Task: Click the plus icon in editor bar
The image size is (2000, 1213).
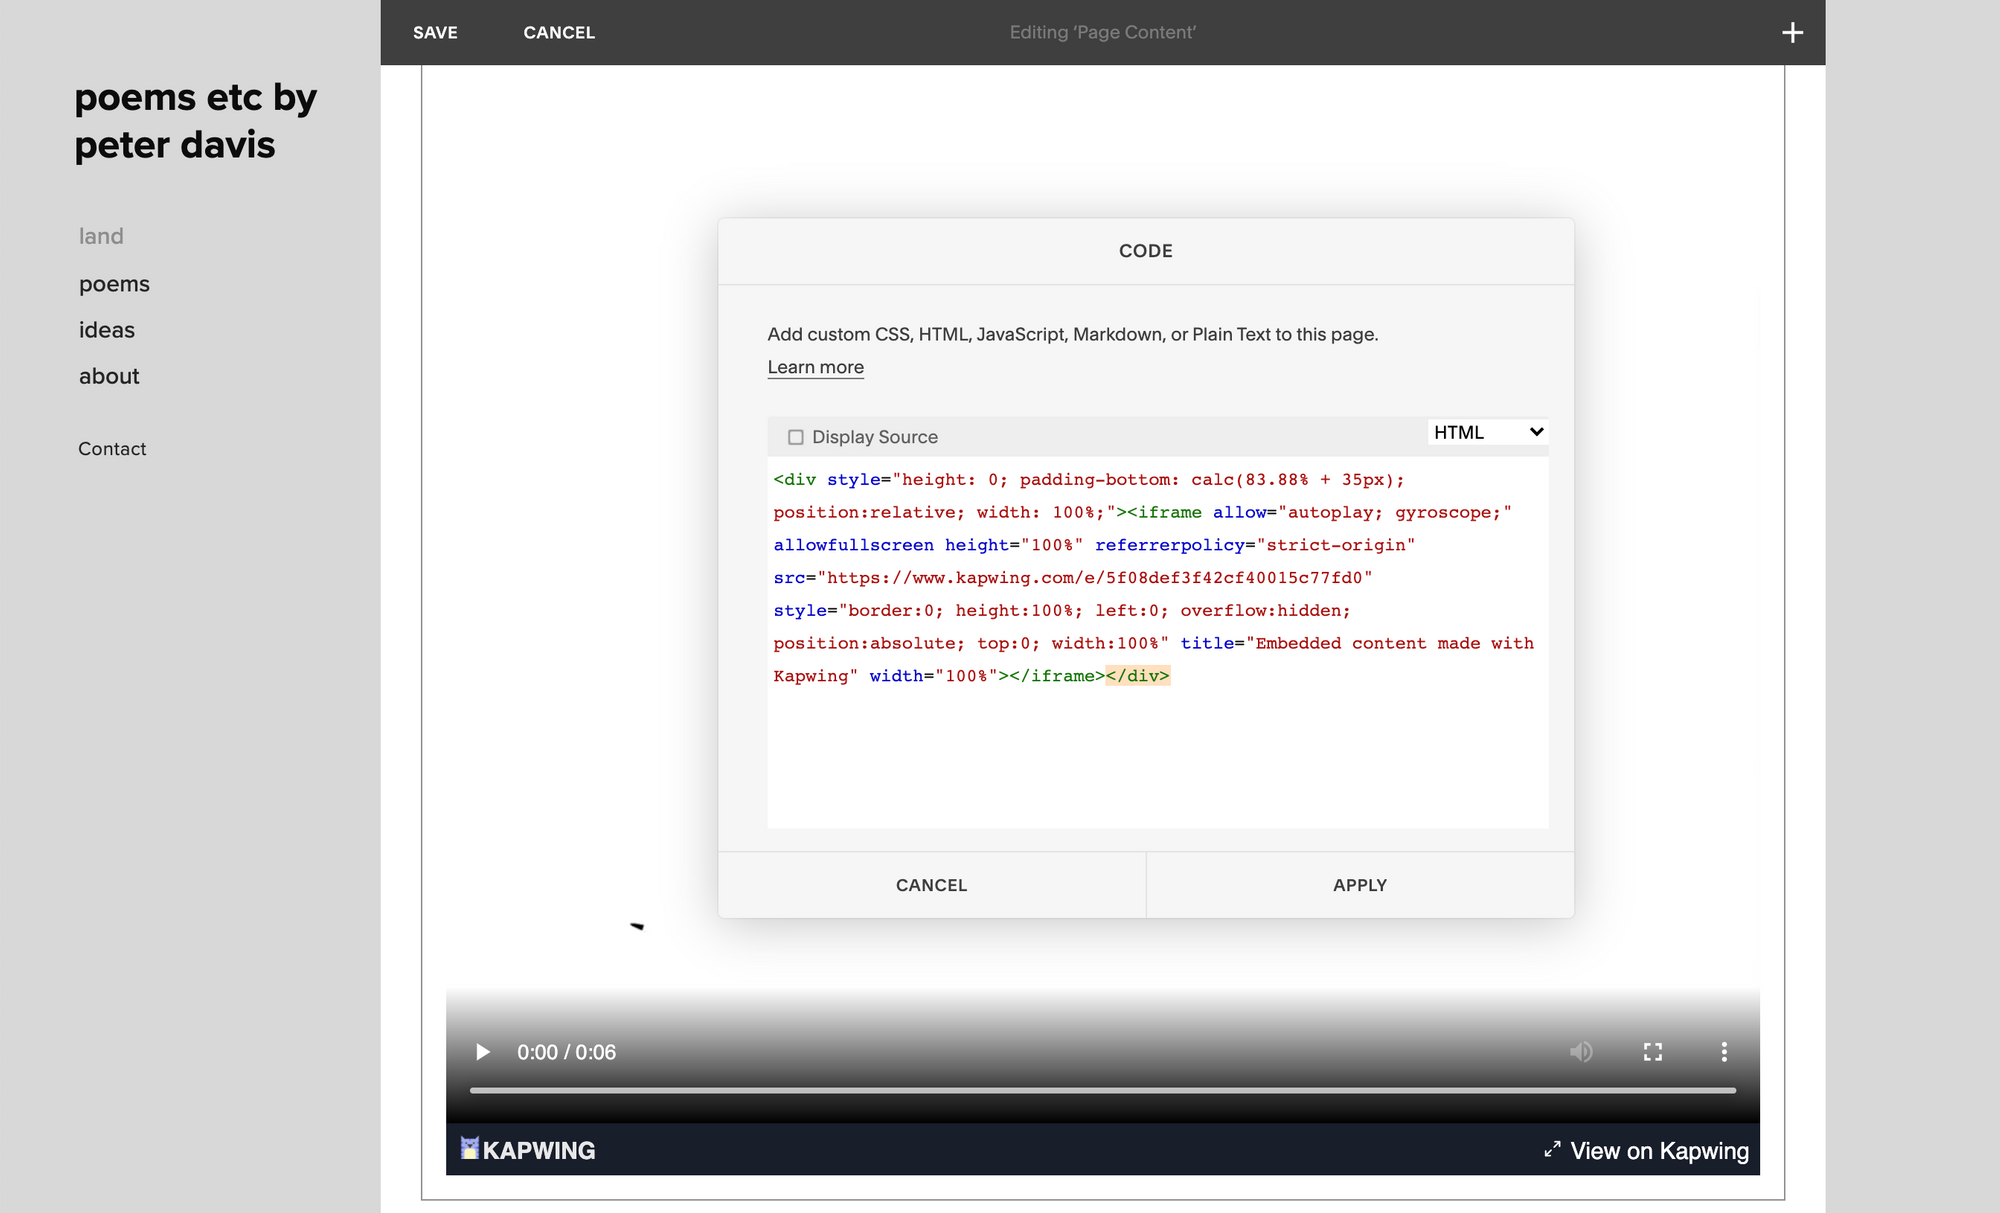Action: click(1792, 33)
